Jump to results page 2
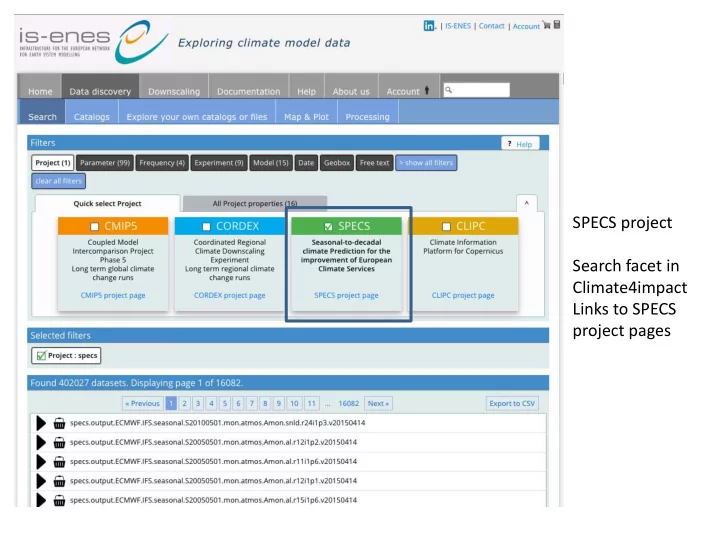This screenshot has height=540, width=720. coord(184,403)
